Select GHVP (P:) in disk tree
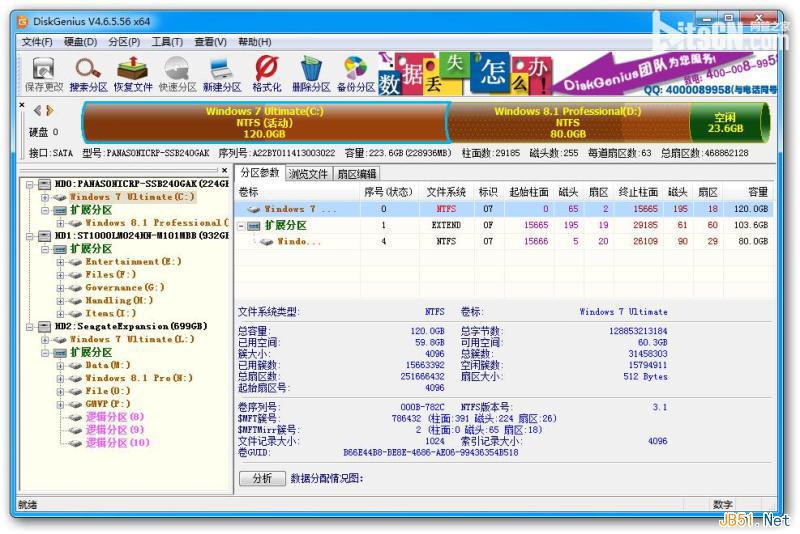The height and width of the screenshot is (534, 800). 107,404
